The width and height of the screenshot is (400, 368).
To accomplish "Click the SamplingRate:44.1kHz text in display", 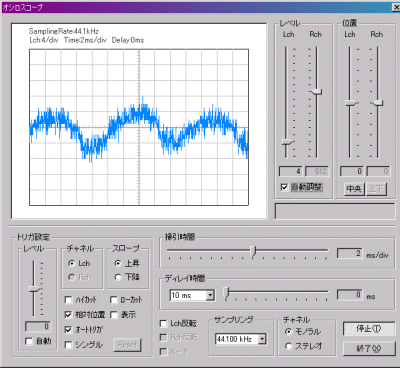I will click(63, 31).
